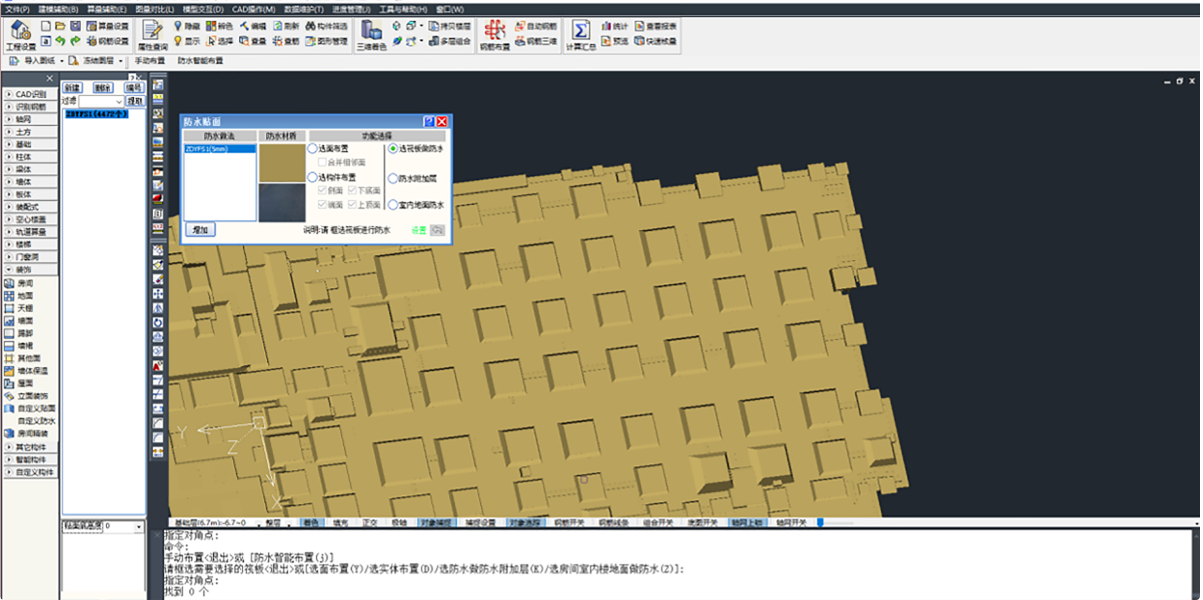Open 构件筛选 component filter
This screenshot has width=1203, height=600.
pyautogui.click(x=324, y=25)
